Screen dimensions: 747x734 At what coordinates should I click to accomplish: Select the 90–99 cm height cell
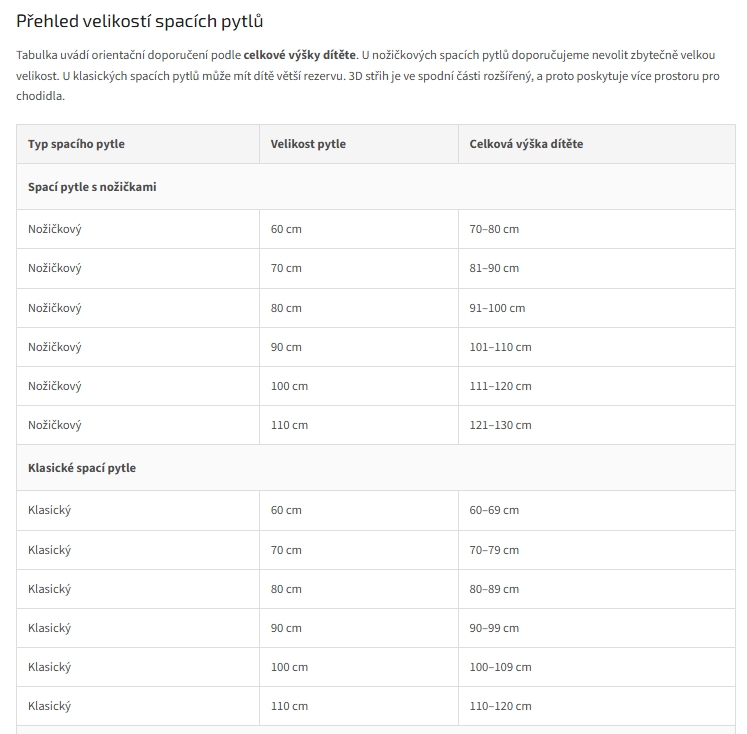click(597, 628)
